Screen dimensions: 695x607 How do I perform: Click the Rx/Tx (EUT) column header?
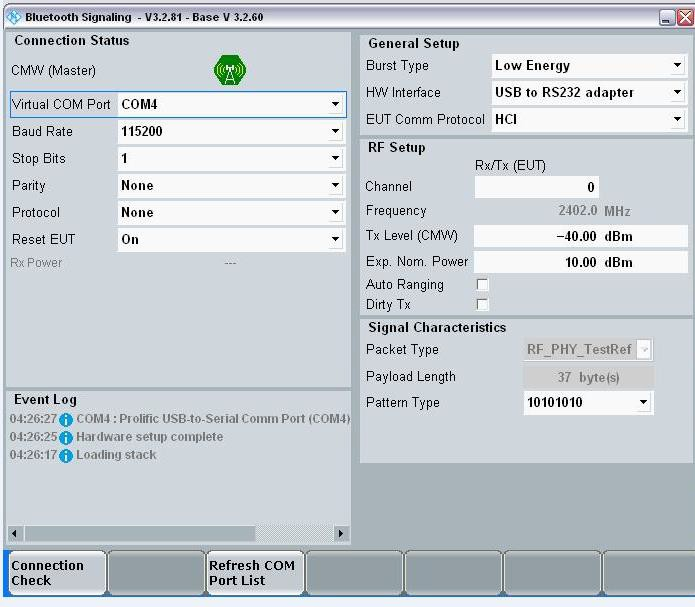pyautogui.click(x=510, y=166)
